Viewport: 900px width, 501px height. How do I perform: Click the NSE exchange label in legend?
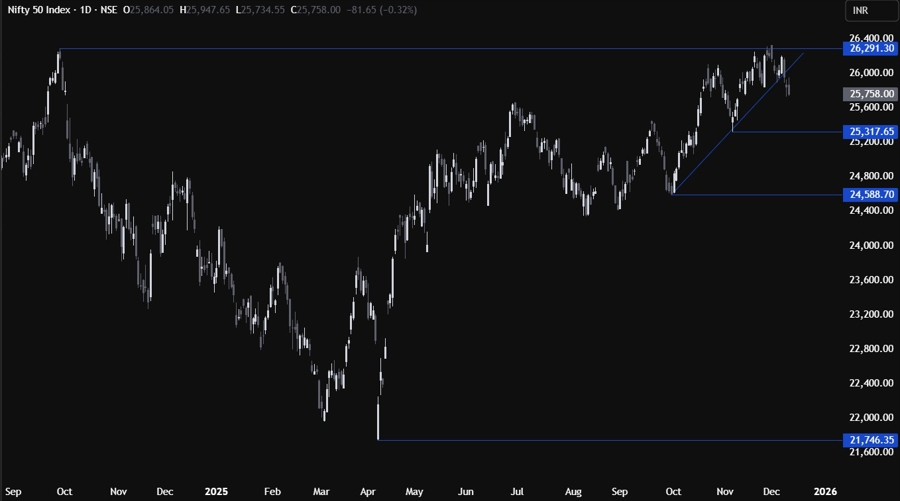pyautogui.click(x=109, y=10)
